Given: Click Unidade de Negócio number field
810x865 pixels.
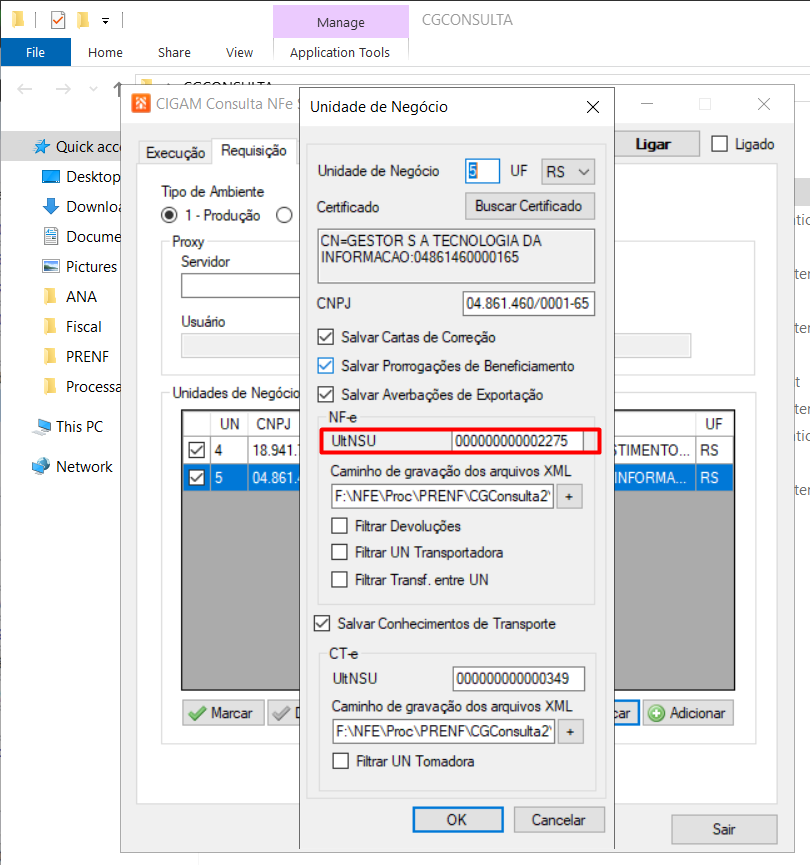Looking at the screenshot, I should pyautogui.click(x=482, y=171).
